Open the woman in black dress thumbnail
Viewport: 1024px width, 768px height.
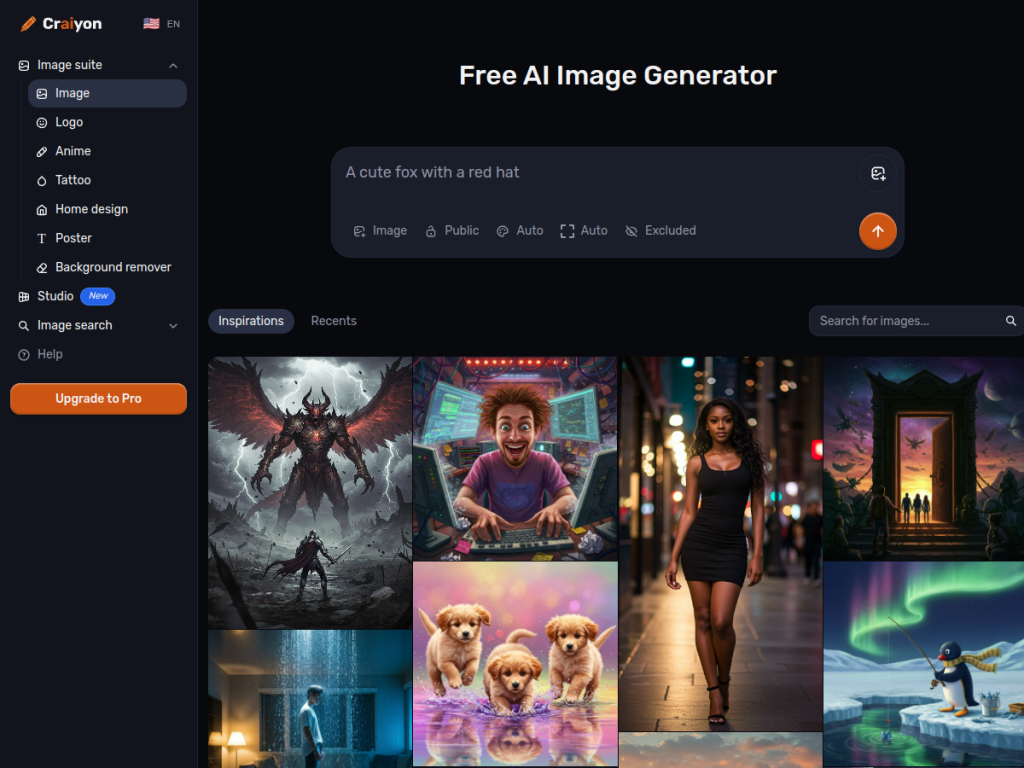pyautogui.click(x=720, y=544)
